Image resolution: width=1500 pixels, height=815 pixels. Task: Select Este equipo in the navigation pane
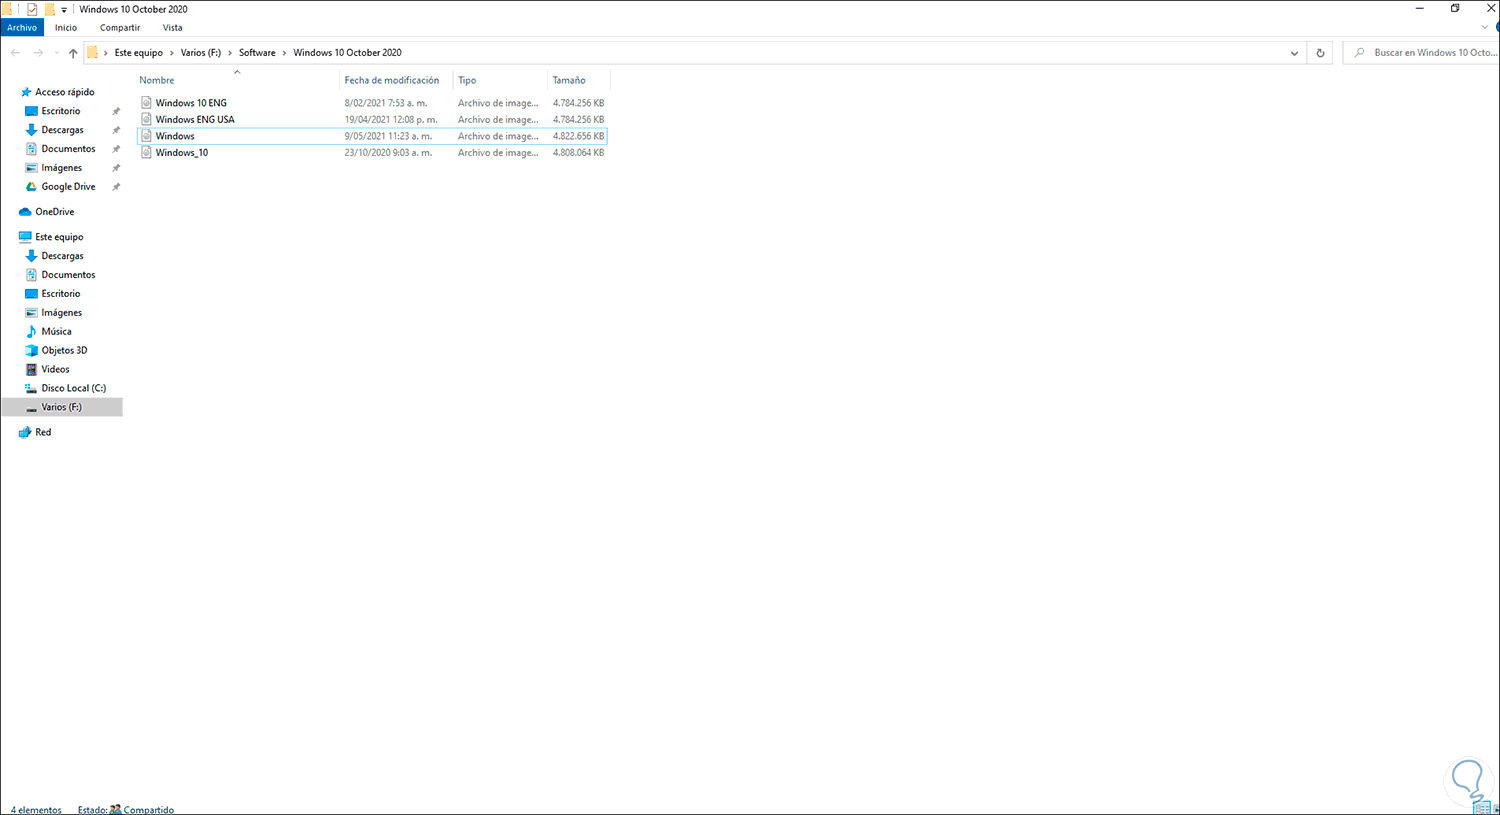(59, 237)
